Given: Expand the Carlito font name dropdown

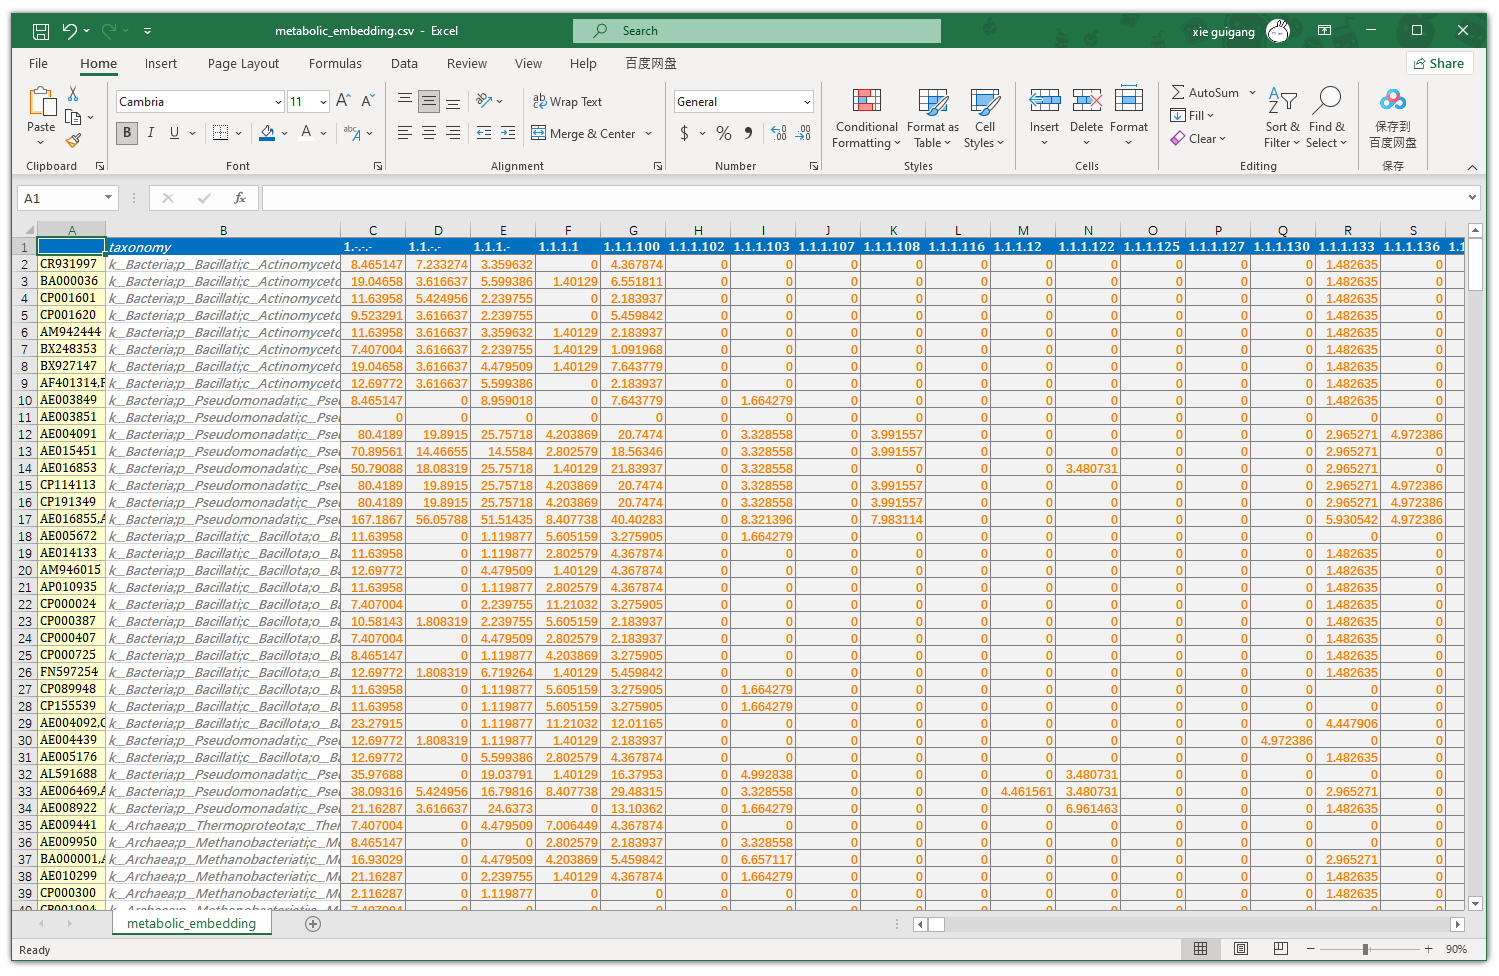Looking at the screenshot, I should (278, 102).
